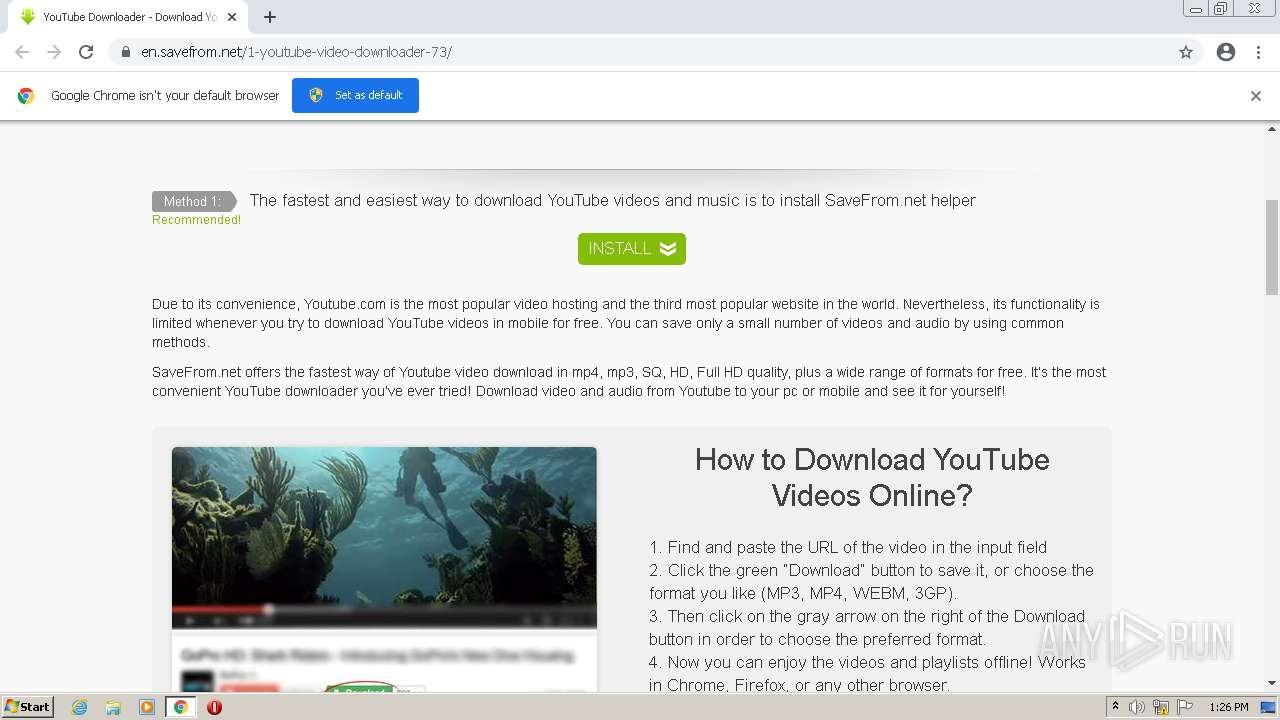Screen dimensions: 1280x720
Task: Open Windows Media Player taskbar icon
Action: point(147,707)
